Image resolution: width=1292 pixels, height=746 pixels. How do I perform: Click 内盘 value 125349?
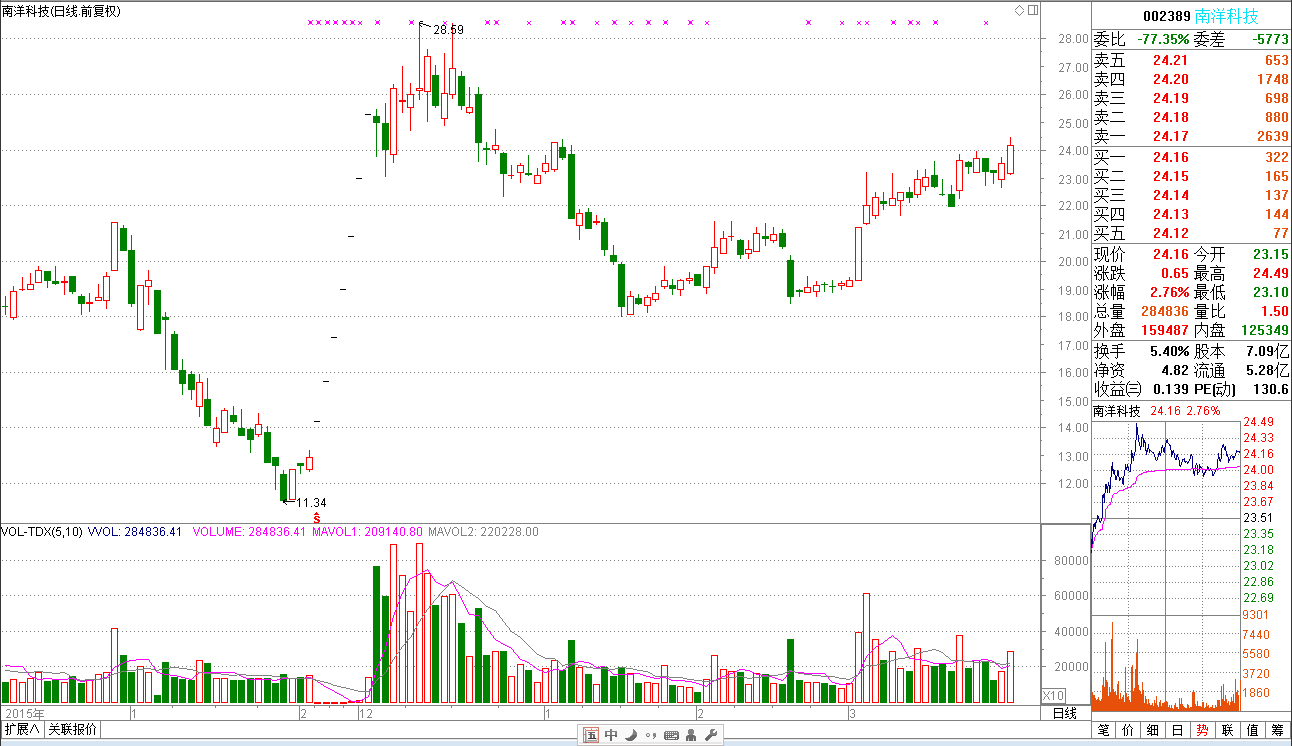1263,330
